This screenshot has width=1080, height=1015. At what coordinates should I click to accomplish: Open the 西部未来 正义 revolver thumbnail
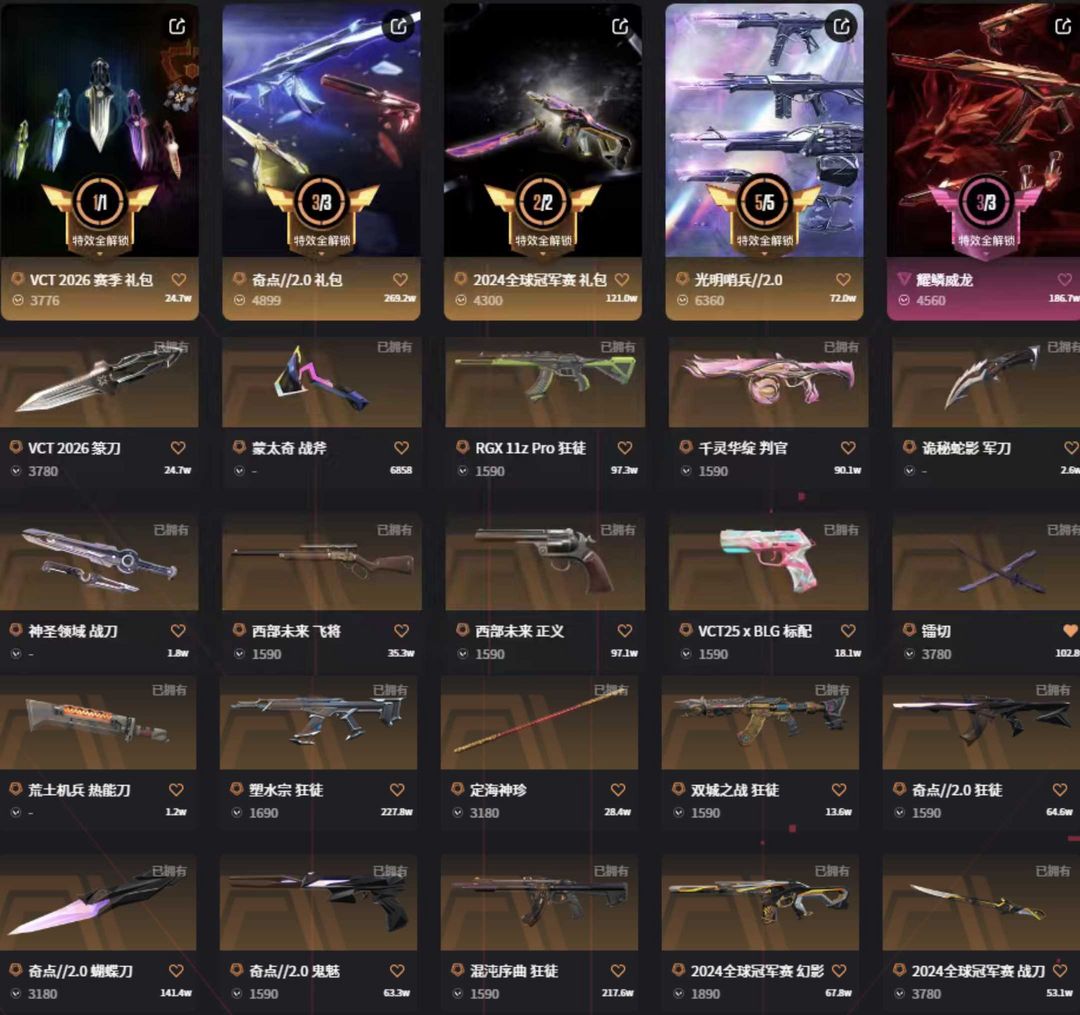point(545,563)
